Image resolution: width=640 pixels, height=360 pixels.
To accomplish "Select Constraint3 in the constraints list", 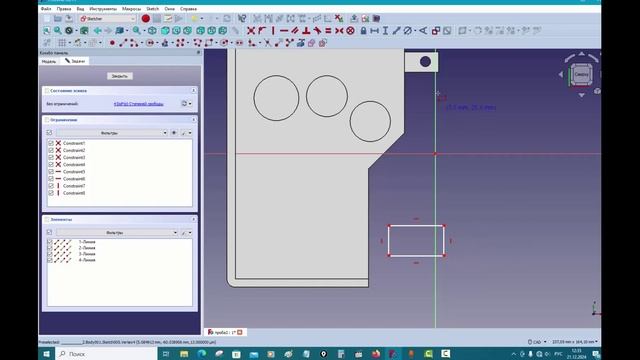I will coord(74,158).
